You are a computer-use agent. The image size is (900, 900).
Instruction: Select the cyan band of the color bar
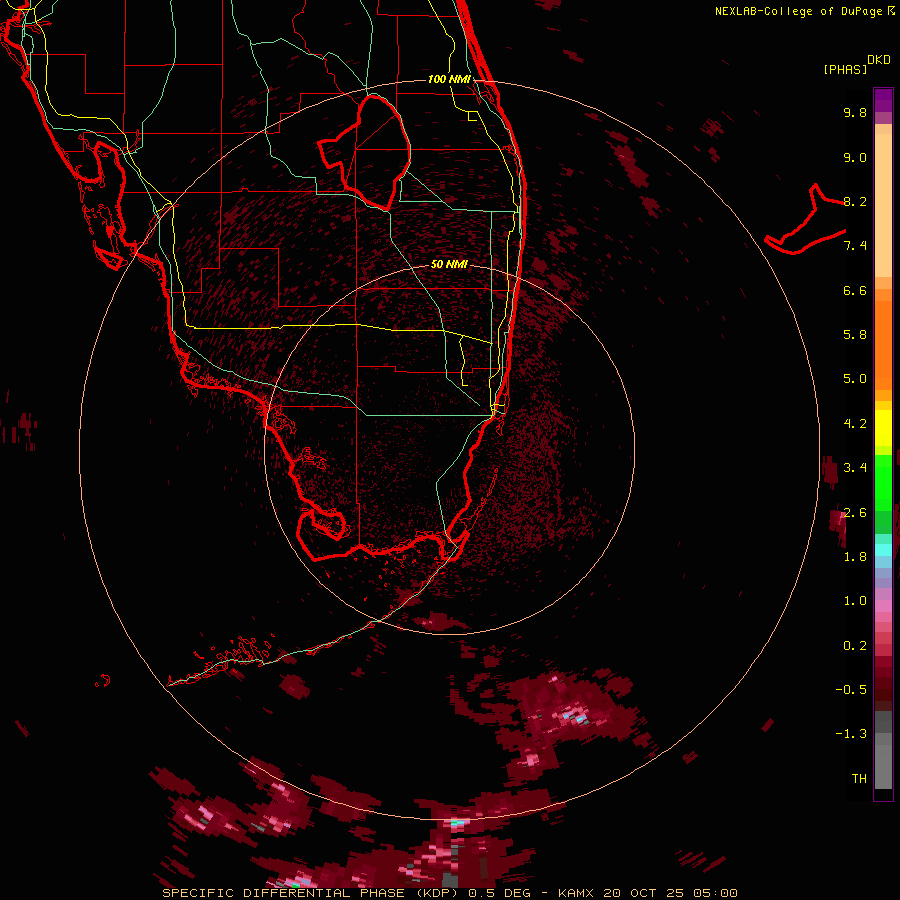883,550
